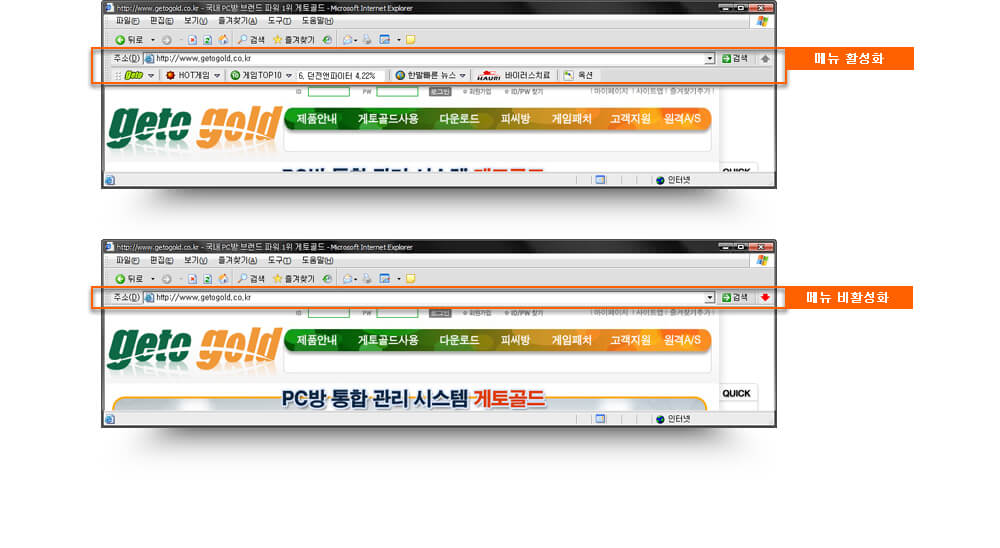Open 편집 menu in upper window
The image size is (1000, 548).
(x=161, y=21)
